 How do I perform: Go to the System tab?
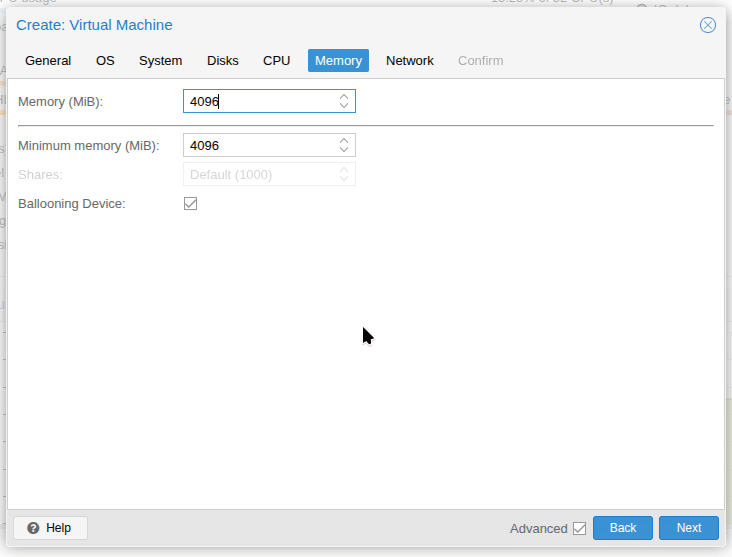click(160, 61)
